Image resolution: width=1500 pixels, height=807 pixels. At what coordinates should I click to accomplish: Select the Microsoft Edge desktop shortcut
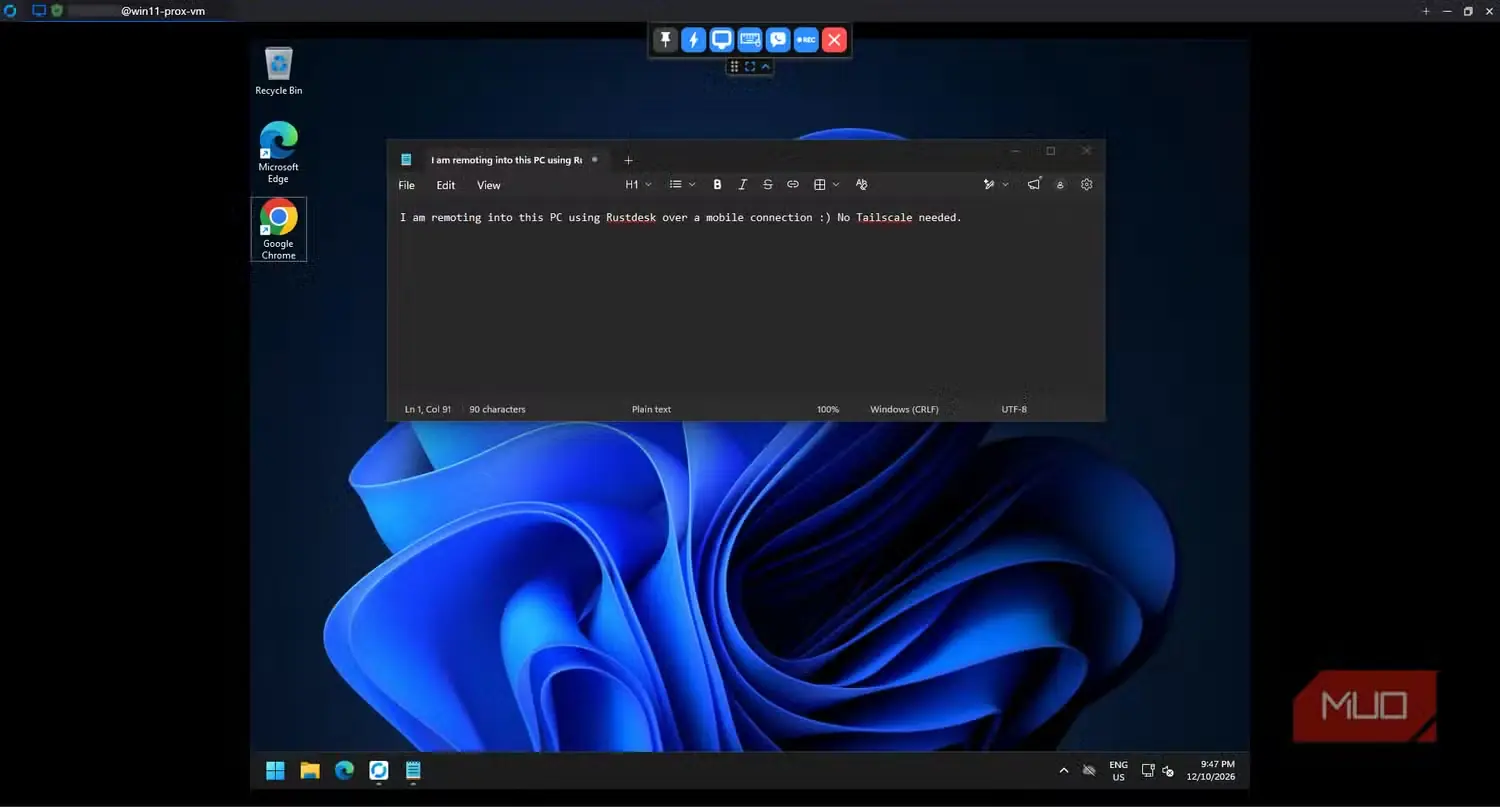(279, 152)
